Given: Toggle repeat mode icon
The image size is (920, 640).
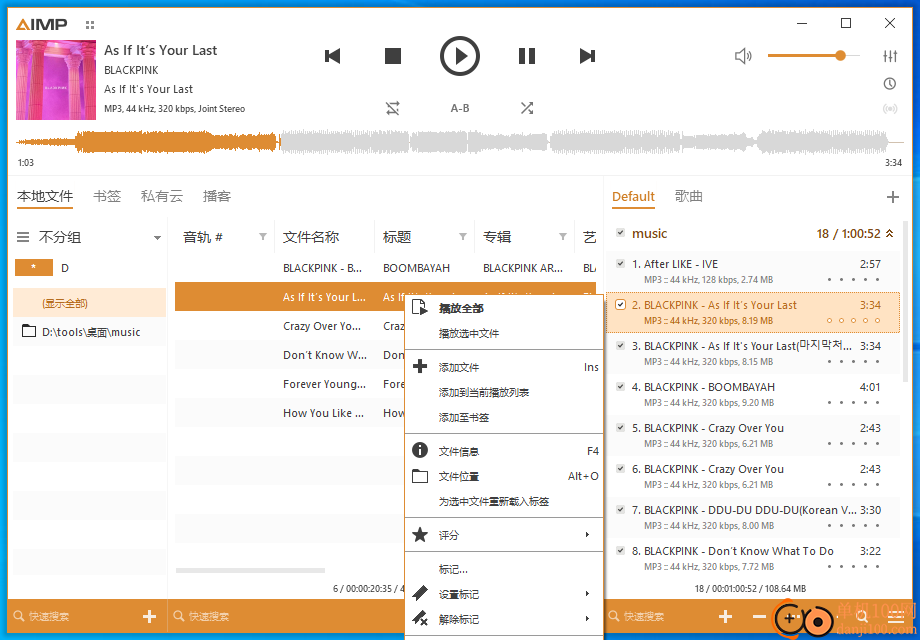Looking at the screenshot, I should pyautogui.click(x=393, y=108).
